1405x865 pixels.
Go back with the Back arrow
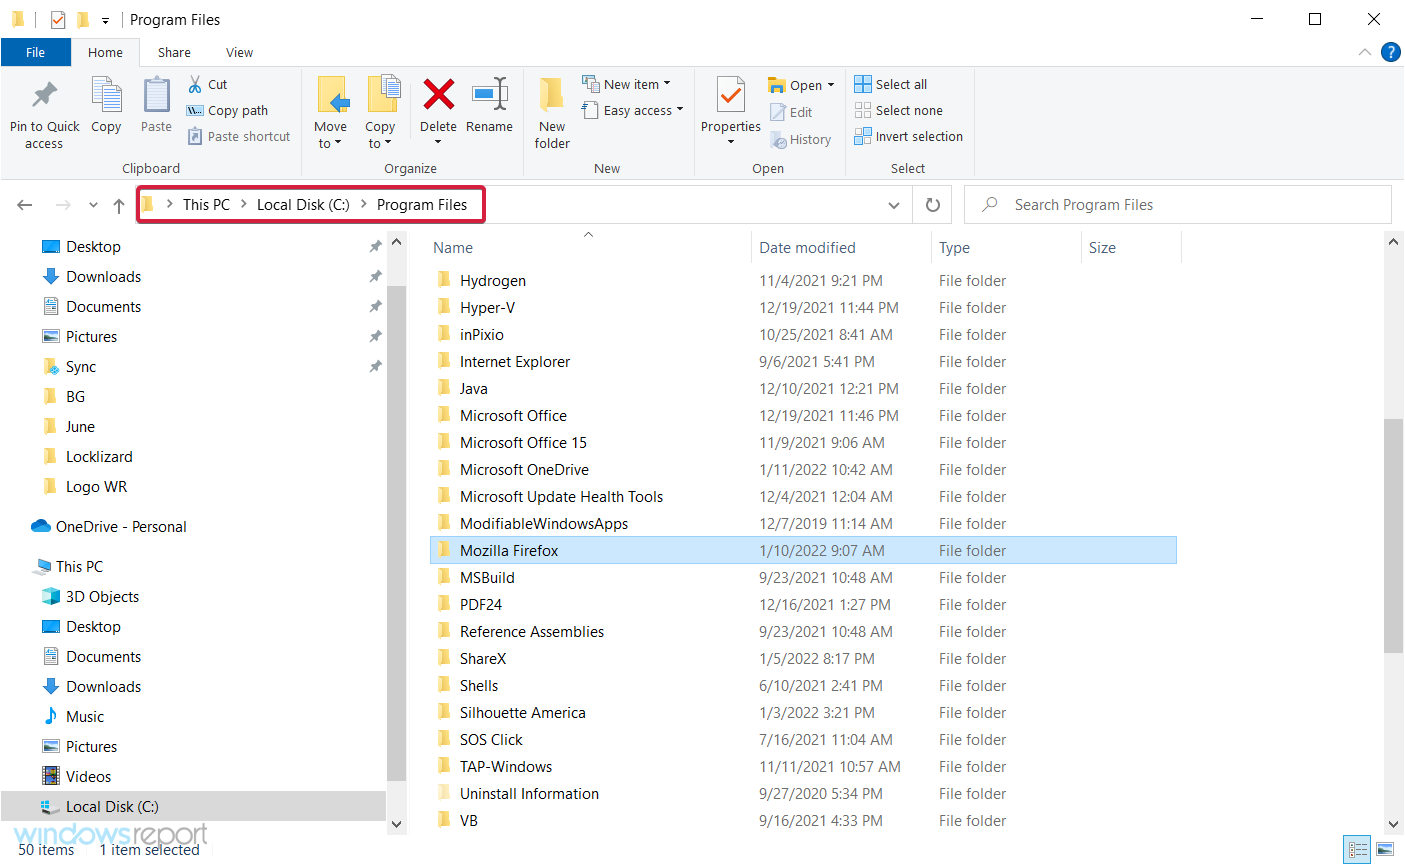25,205
